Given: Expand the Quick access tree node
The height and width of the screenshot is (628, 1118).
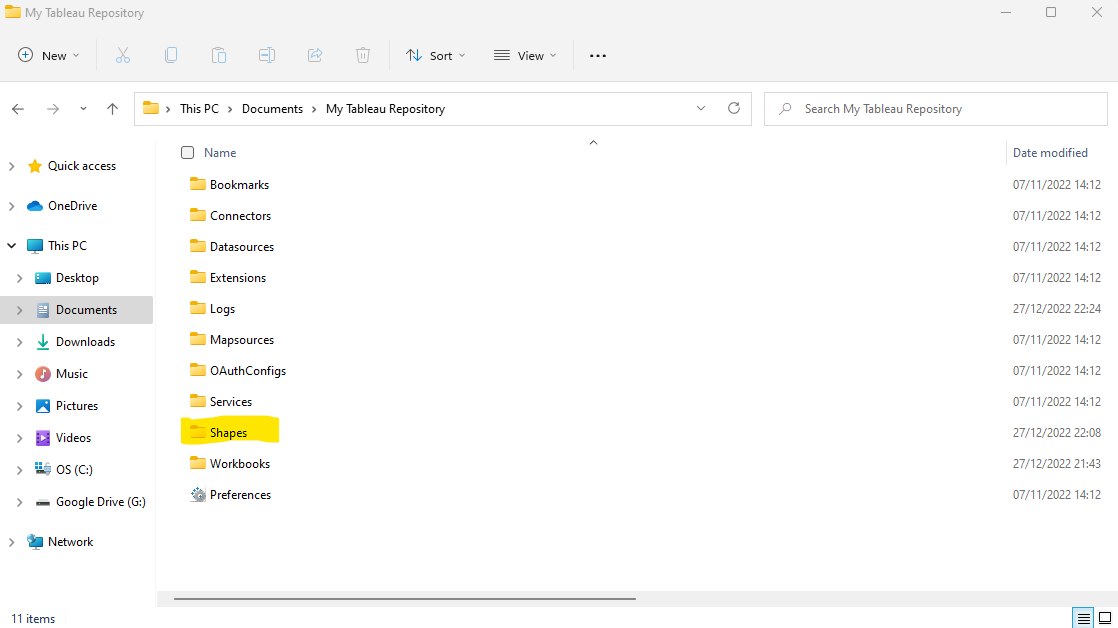Looking at the screenshot, I should 11,166.
